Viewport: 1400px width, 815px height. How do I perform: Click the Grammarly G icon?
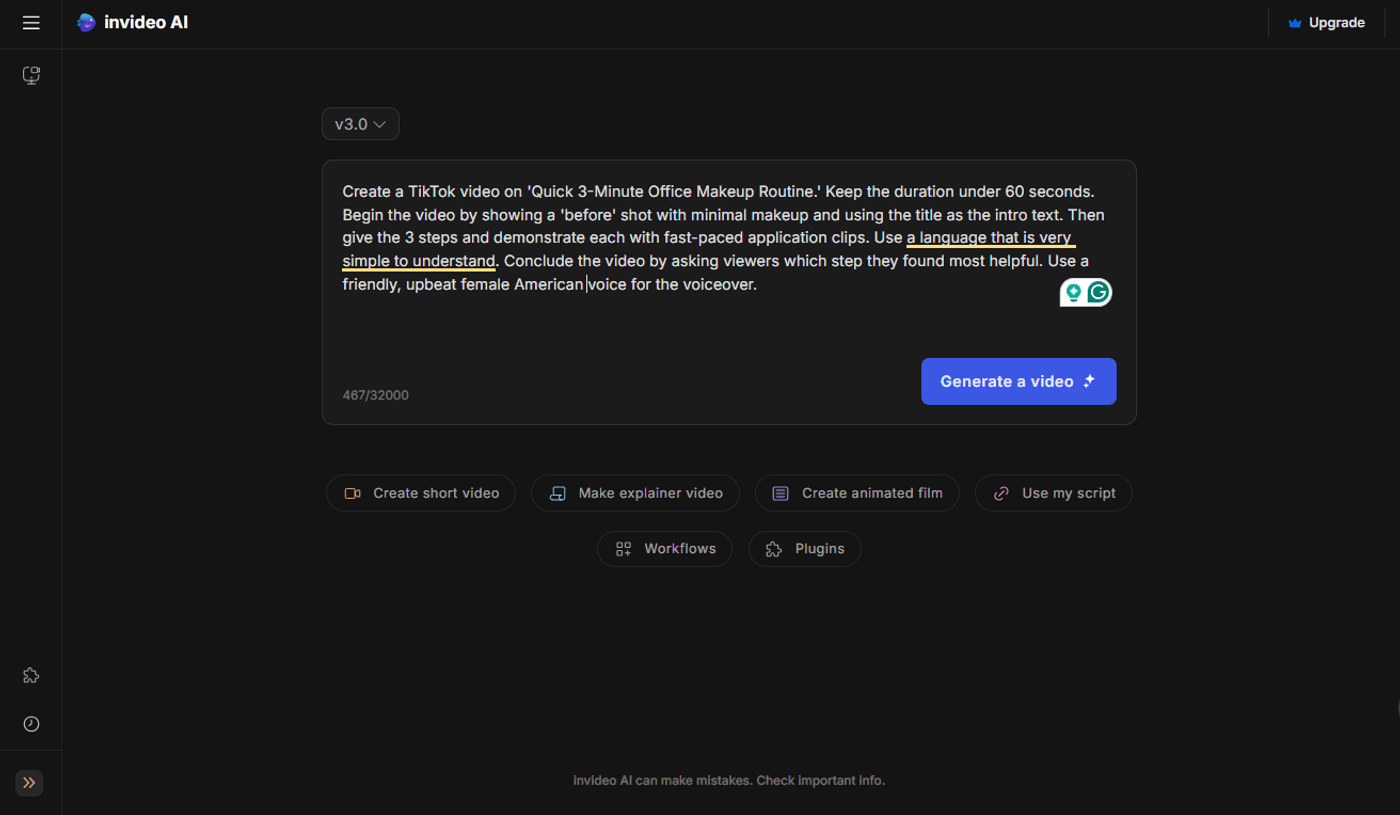click(x=1099, y=292)
